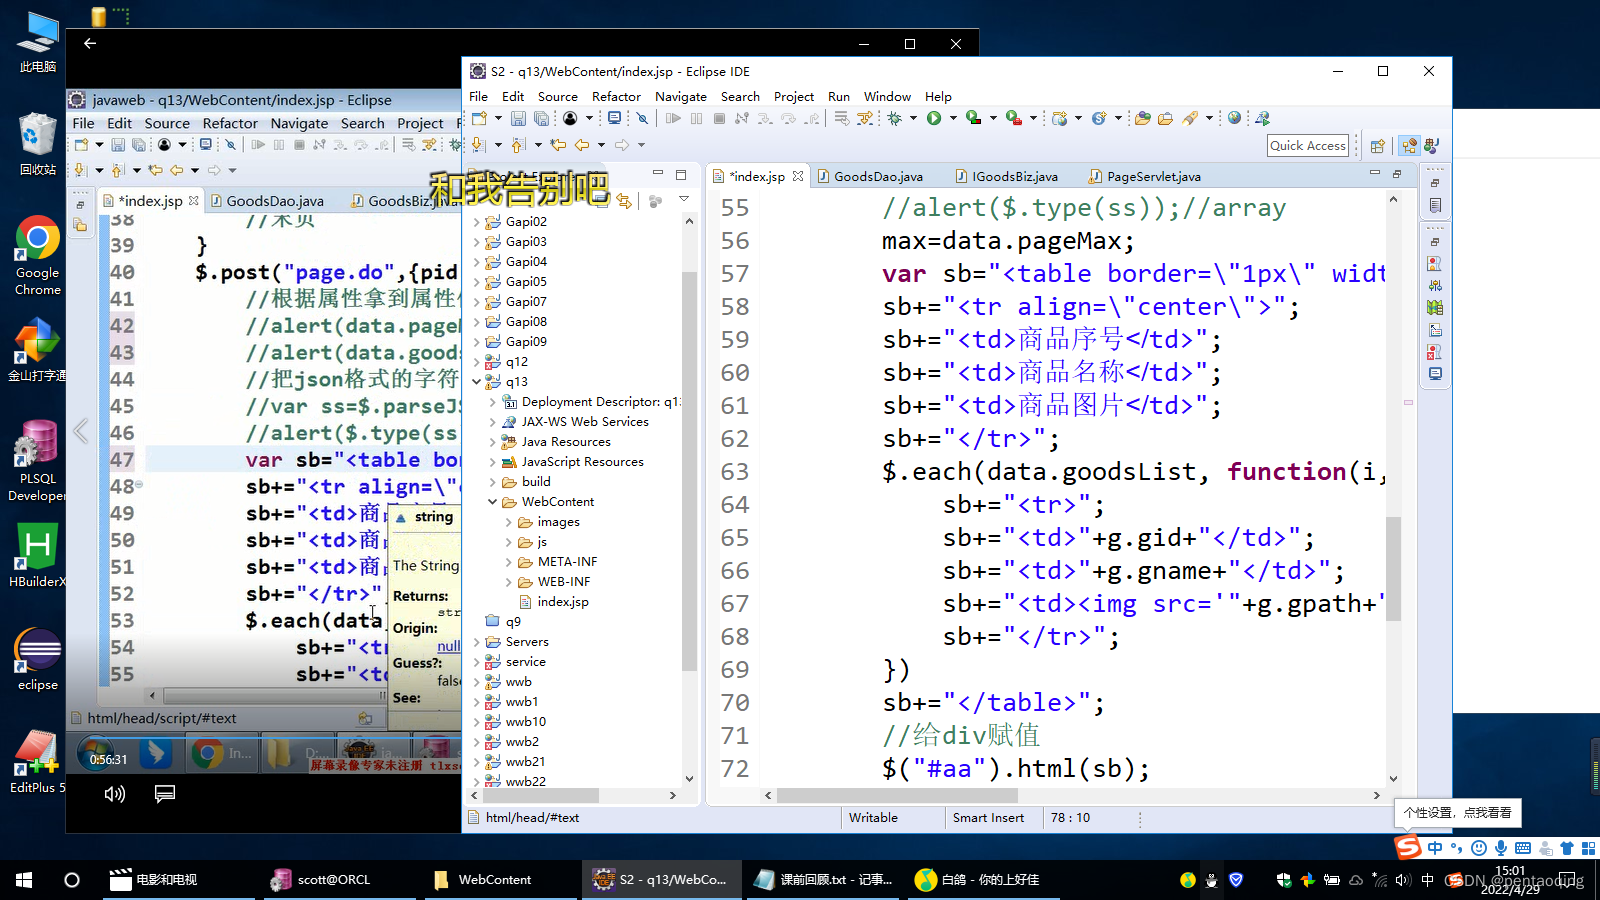Image resolution: width=1600 pixels, height=900 pixels.
Task: Toggle Link with Editor in Project Explorer
Action: tap(624, 201)
